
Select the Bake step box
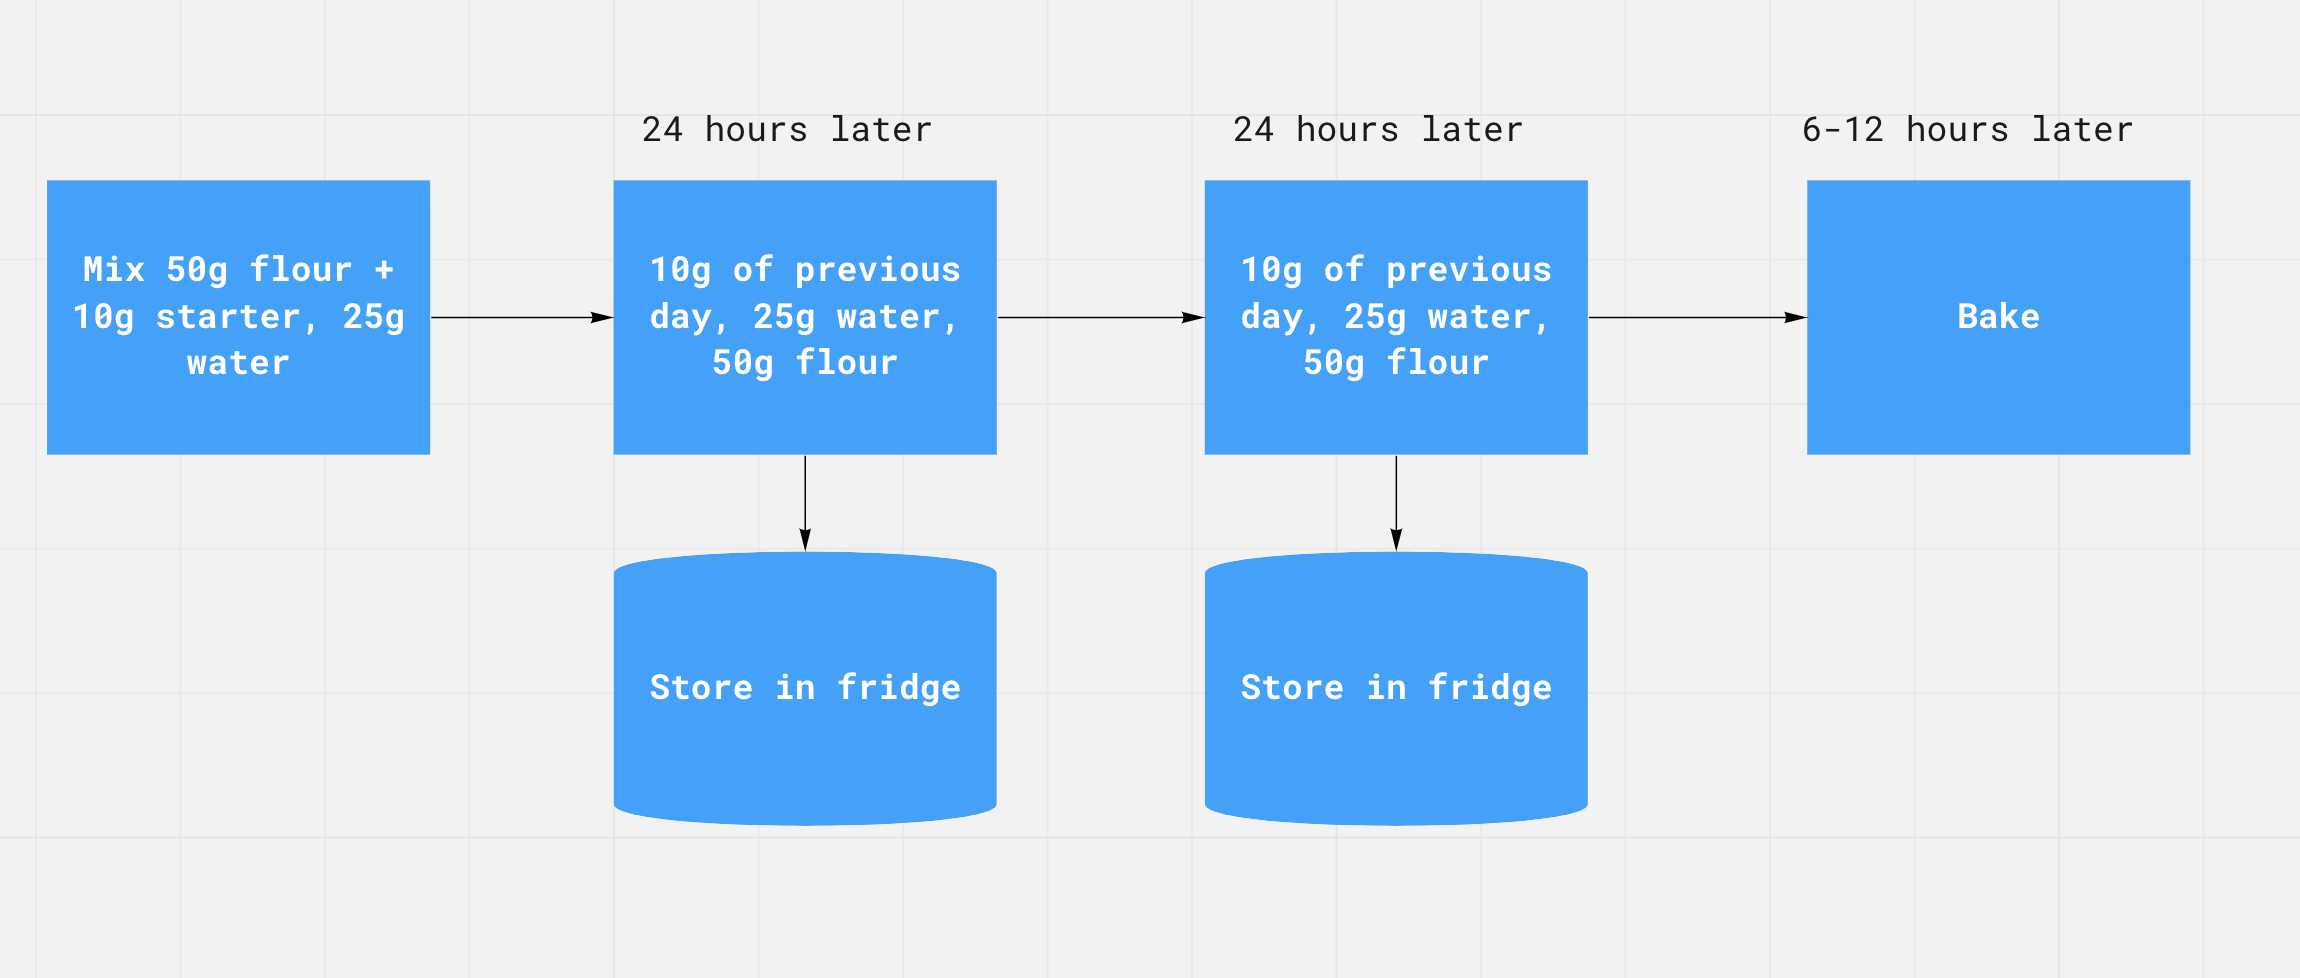coord(1998,317)
